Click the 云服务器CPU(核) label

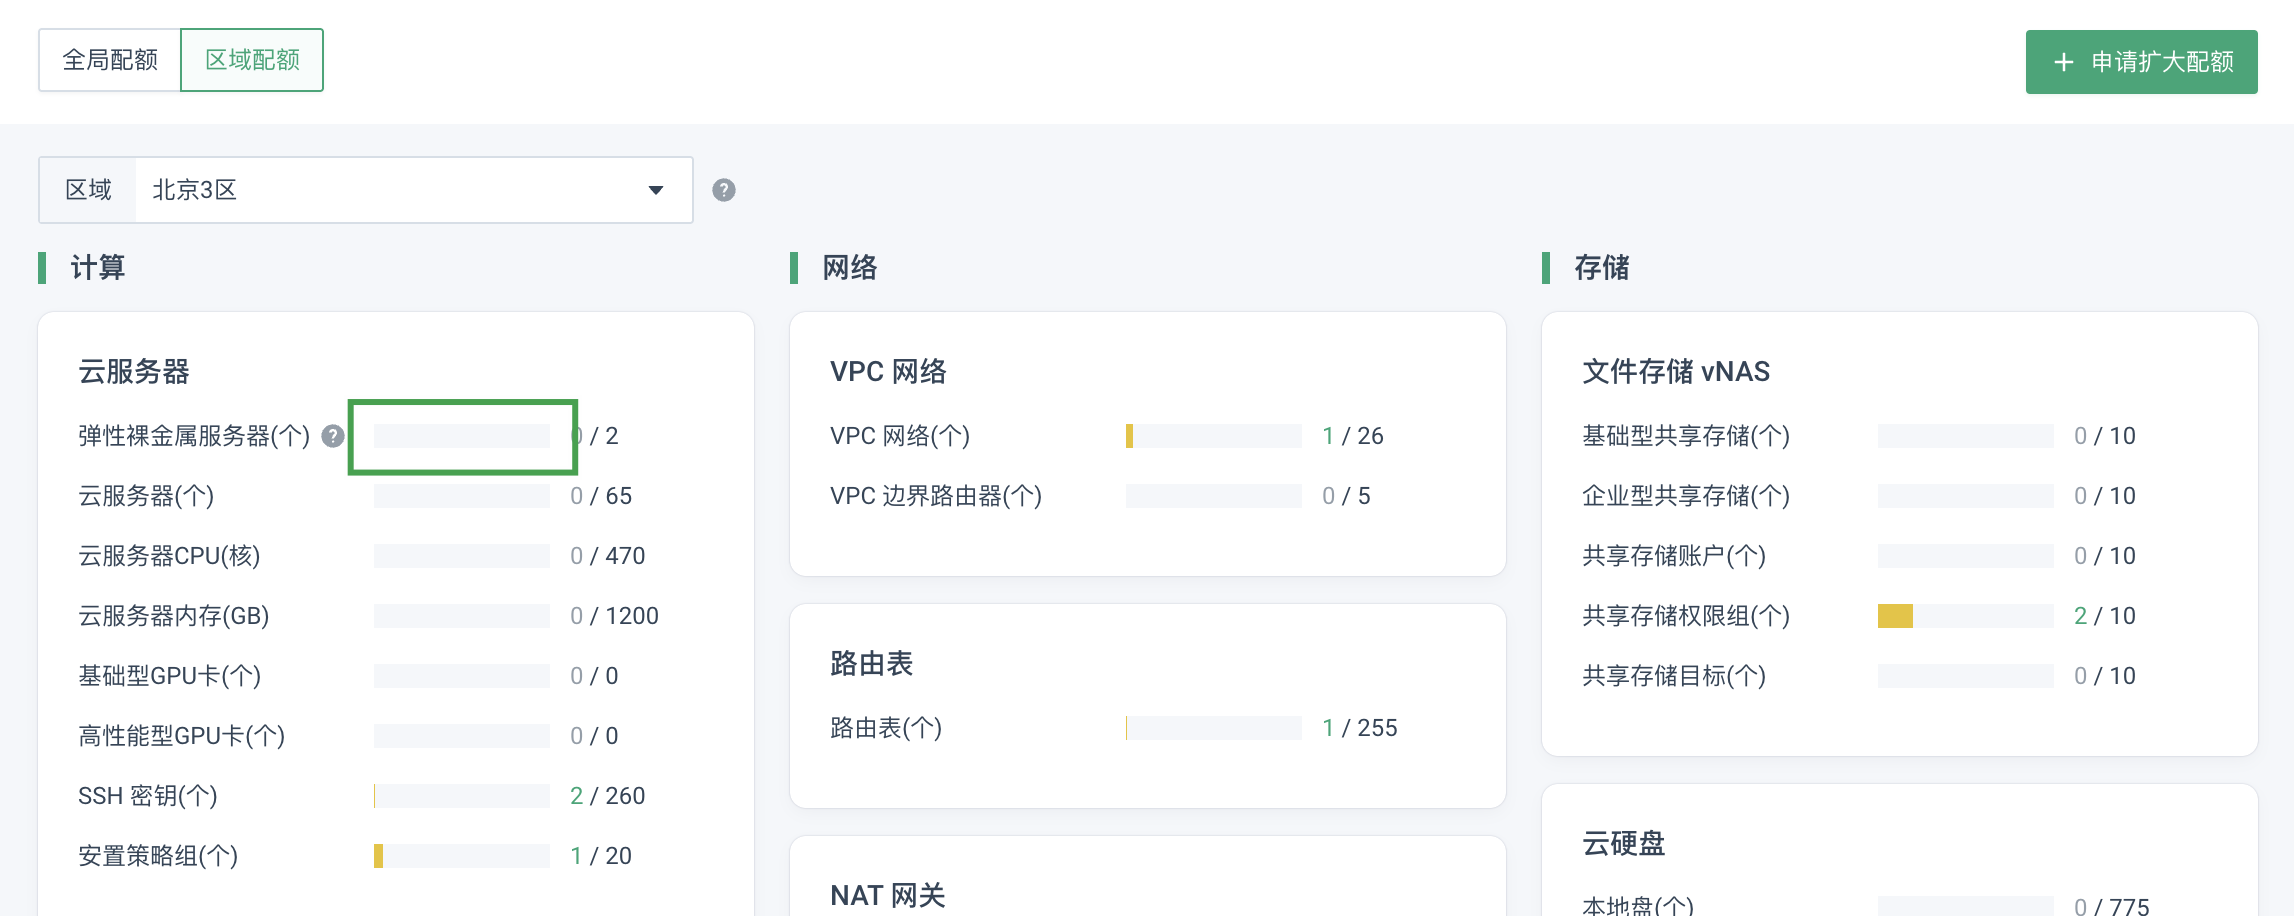point(169,556)
